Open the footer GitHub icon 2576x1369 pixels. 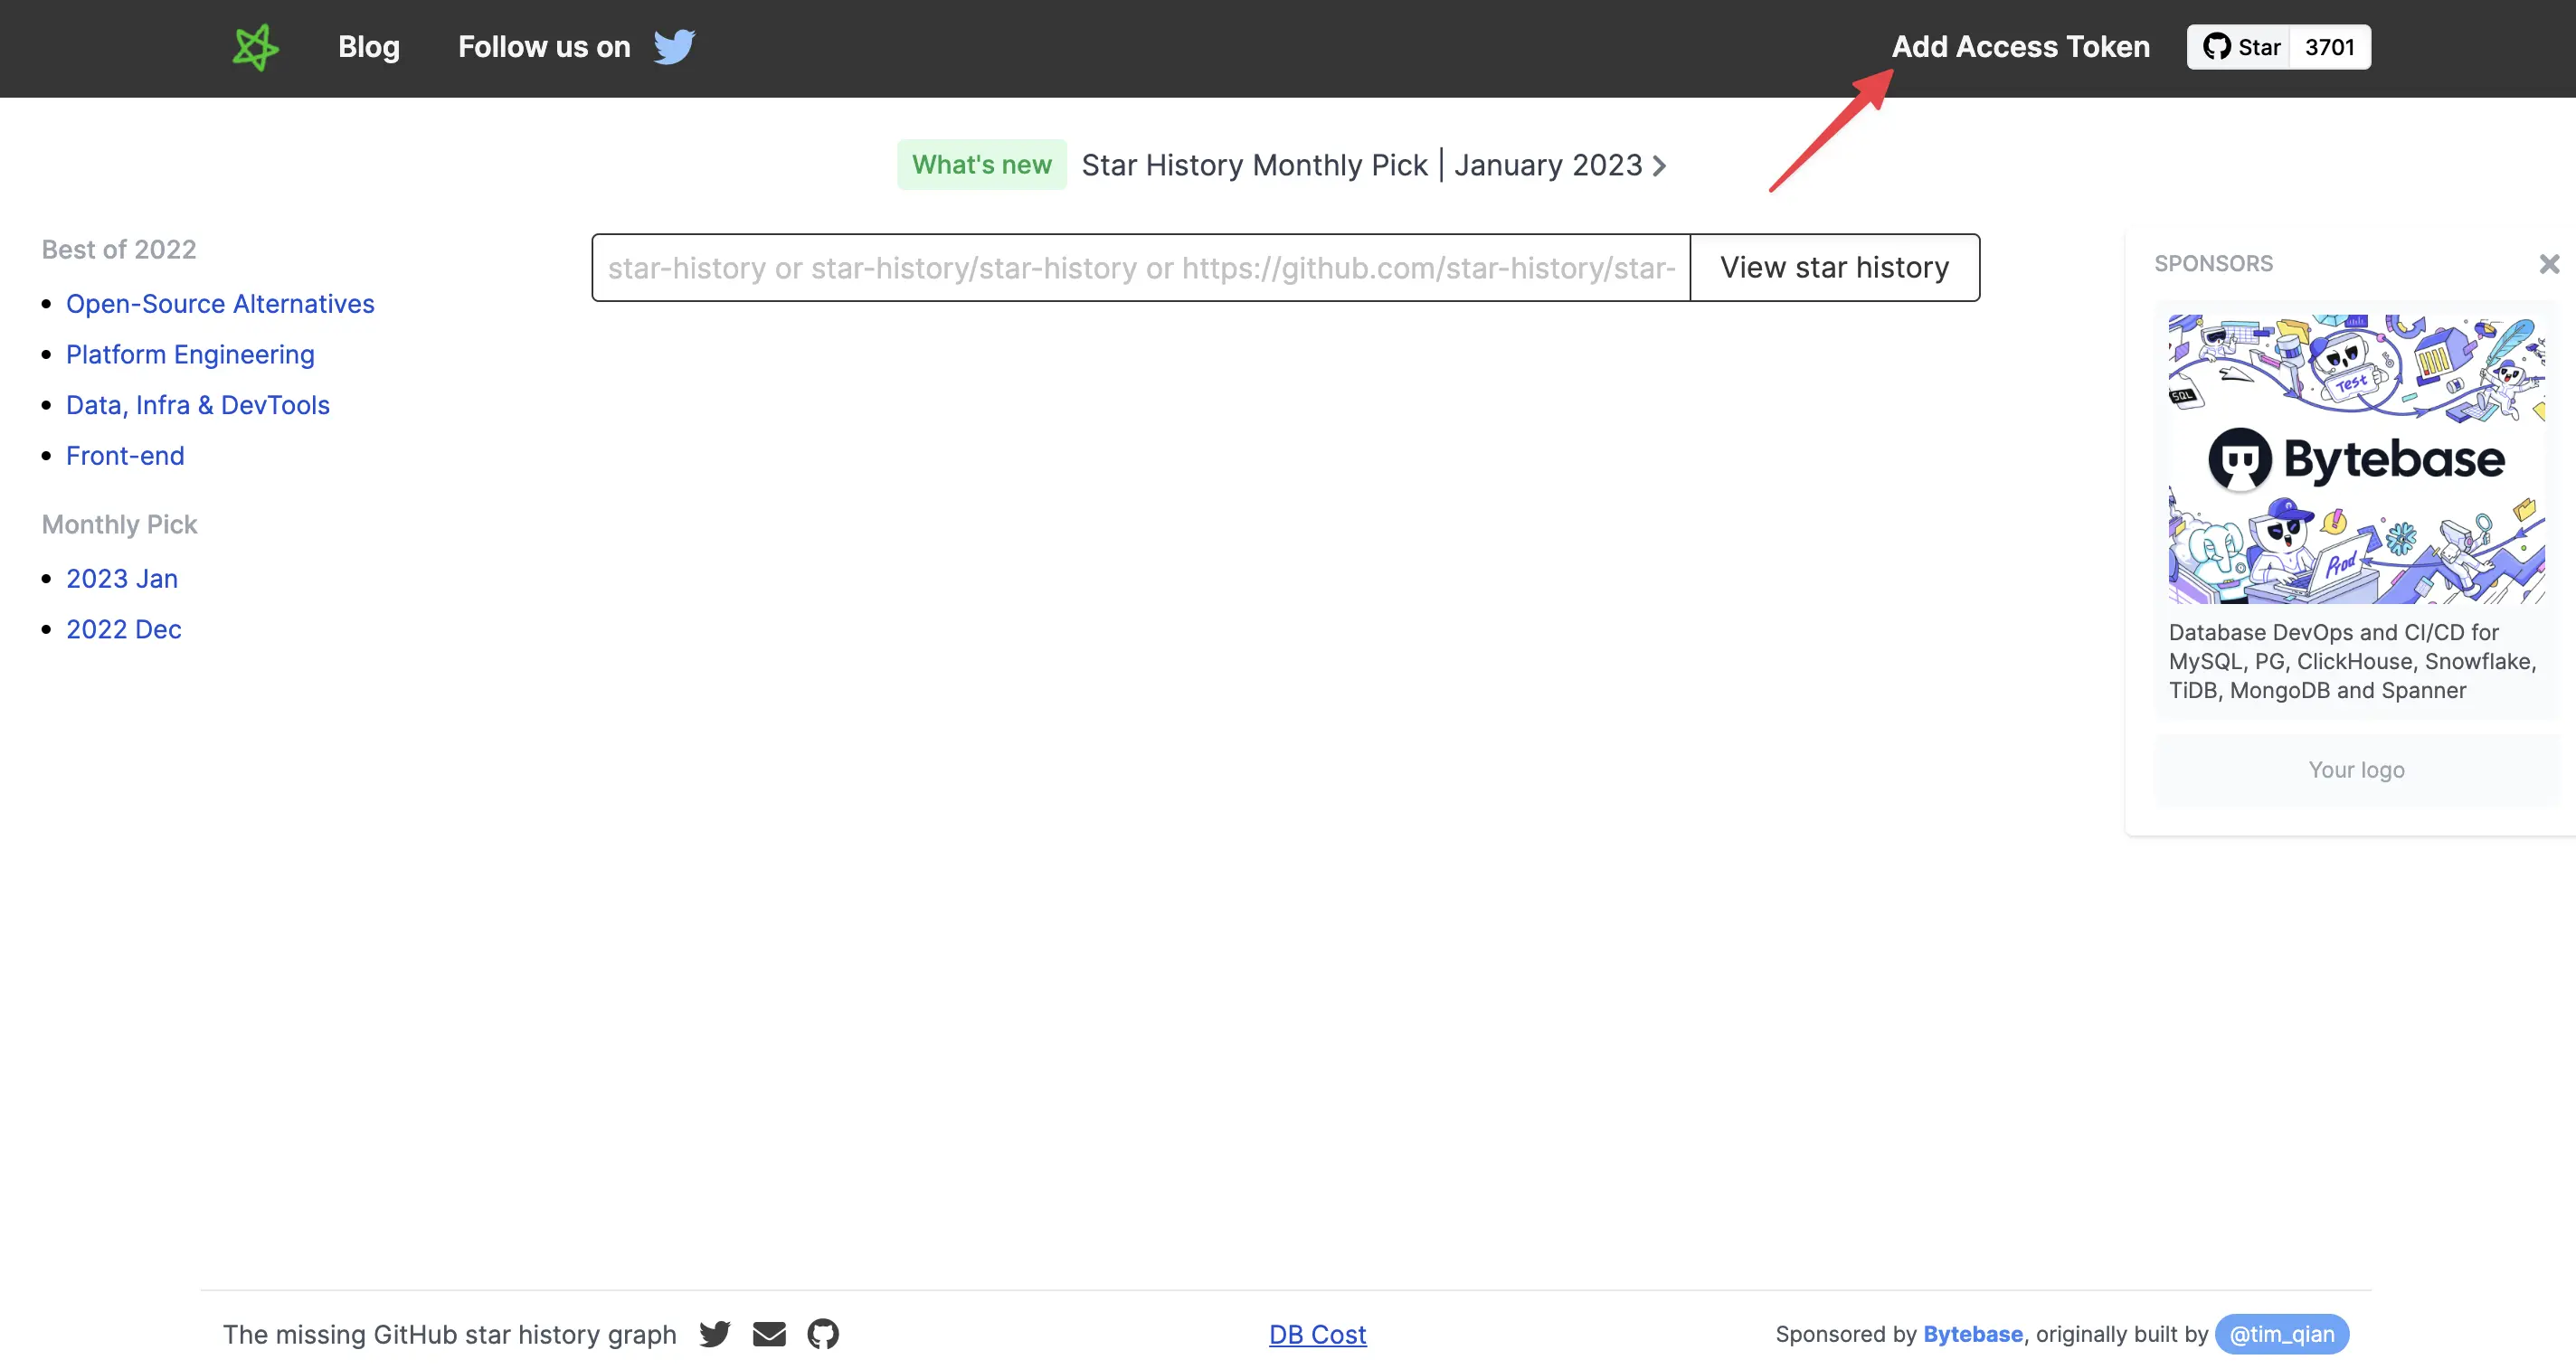point(823,1333)
